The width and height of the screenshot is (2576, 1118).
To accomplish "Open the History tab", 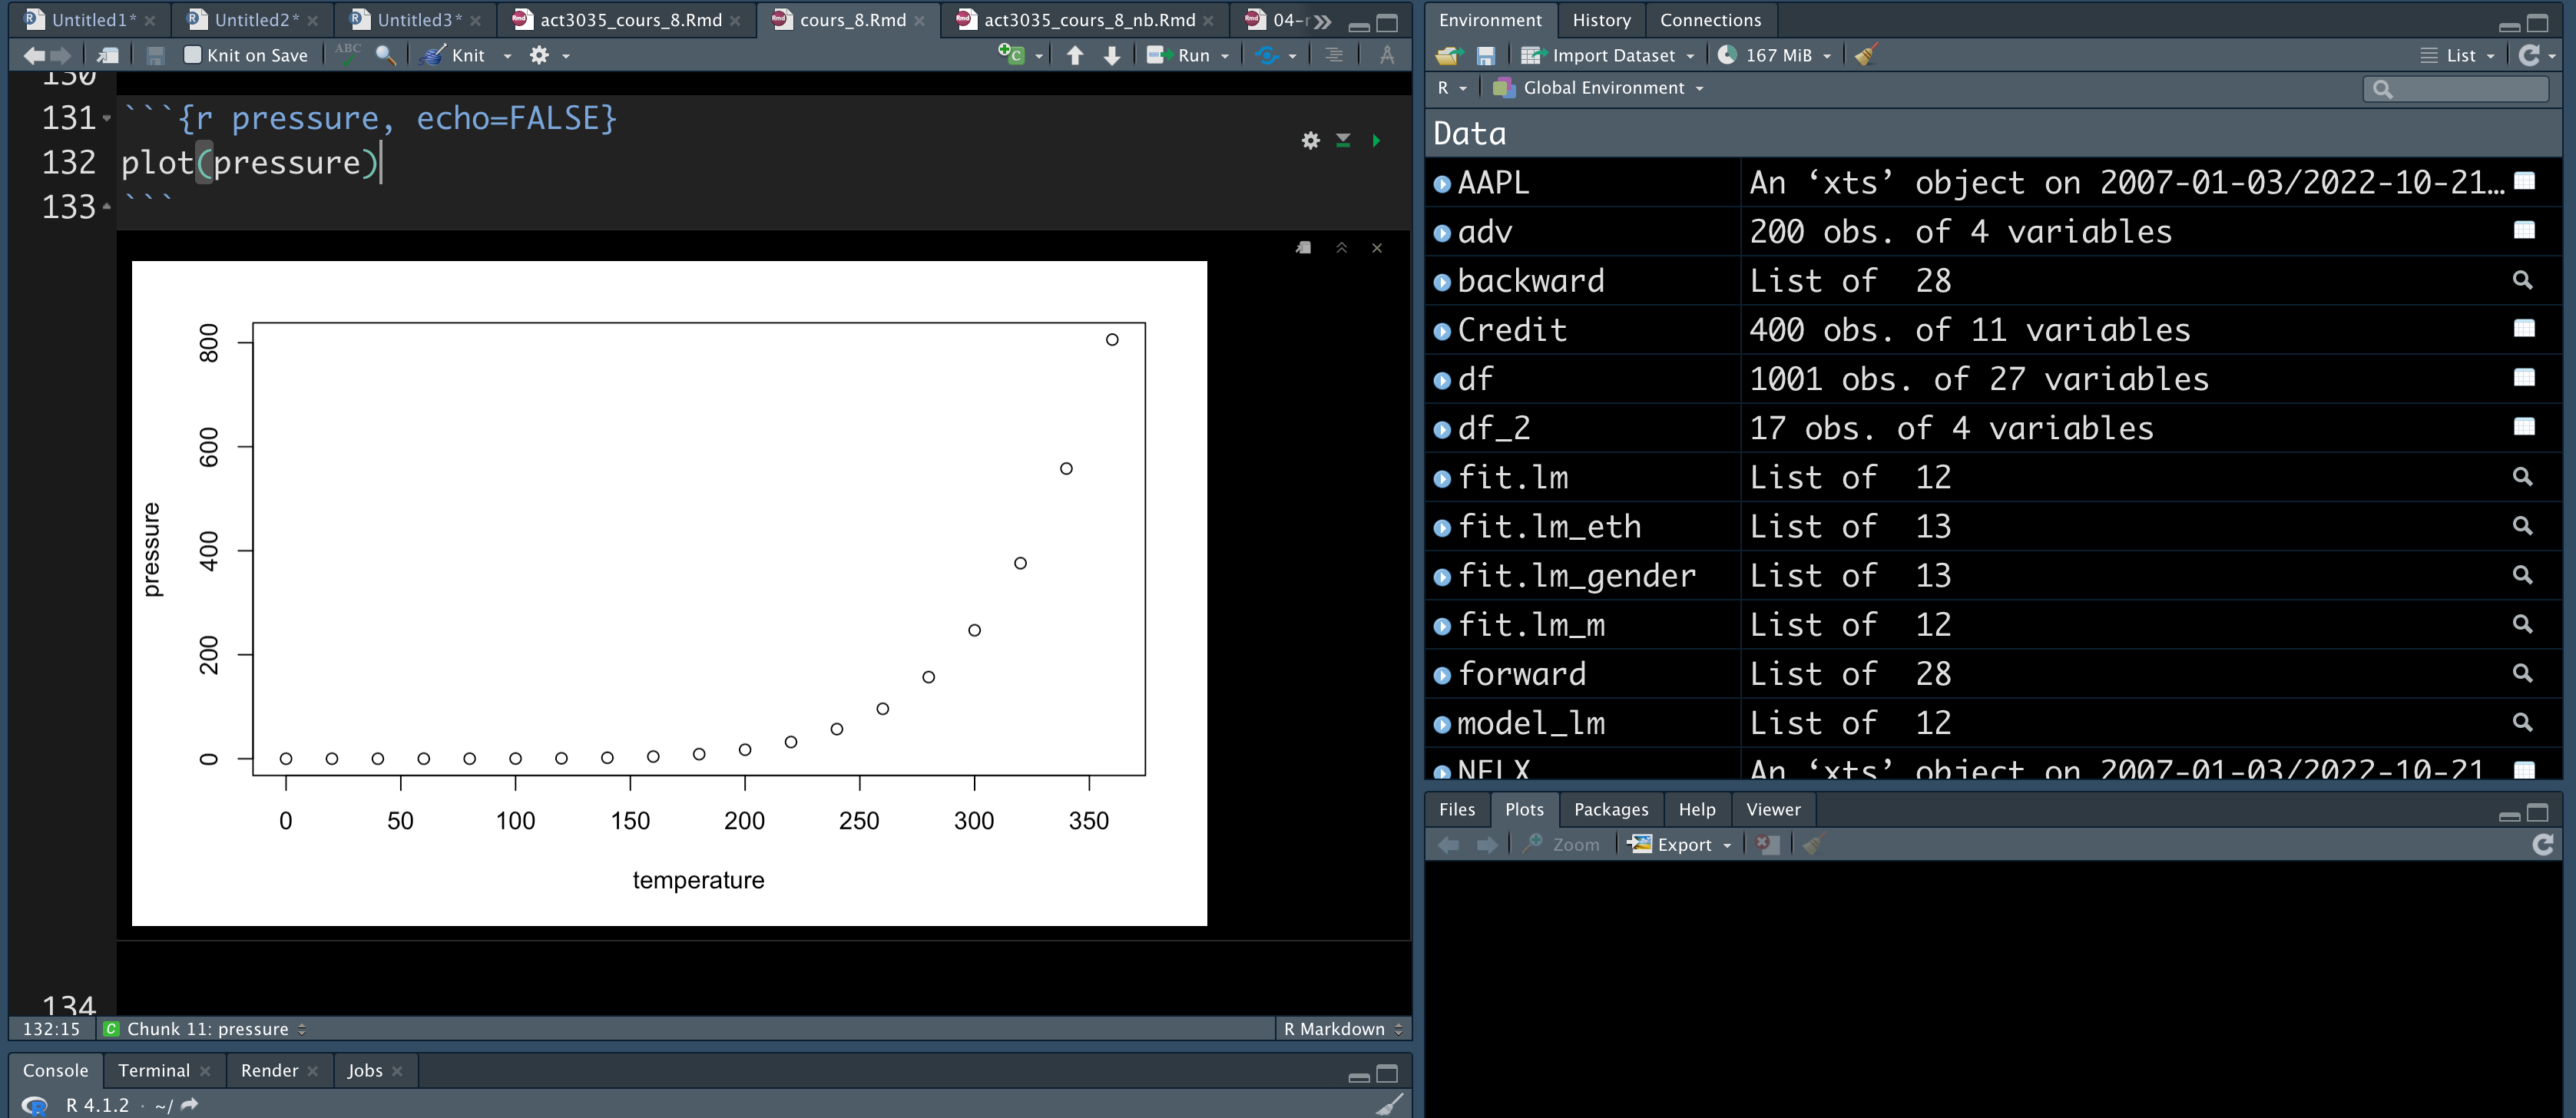I will (x=1601, y=20).
